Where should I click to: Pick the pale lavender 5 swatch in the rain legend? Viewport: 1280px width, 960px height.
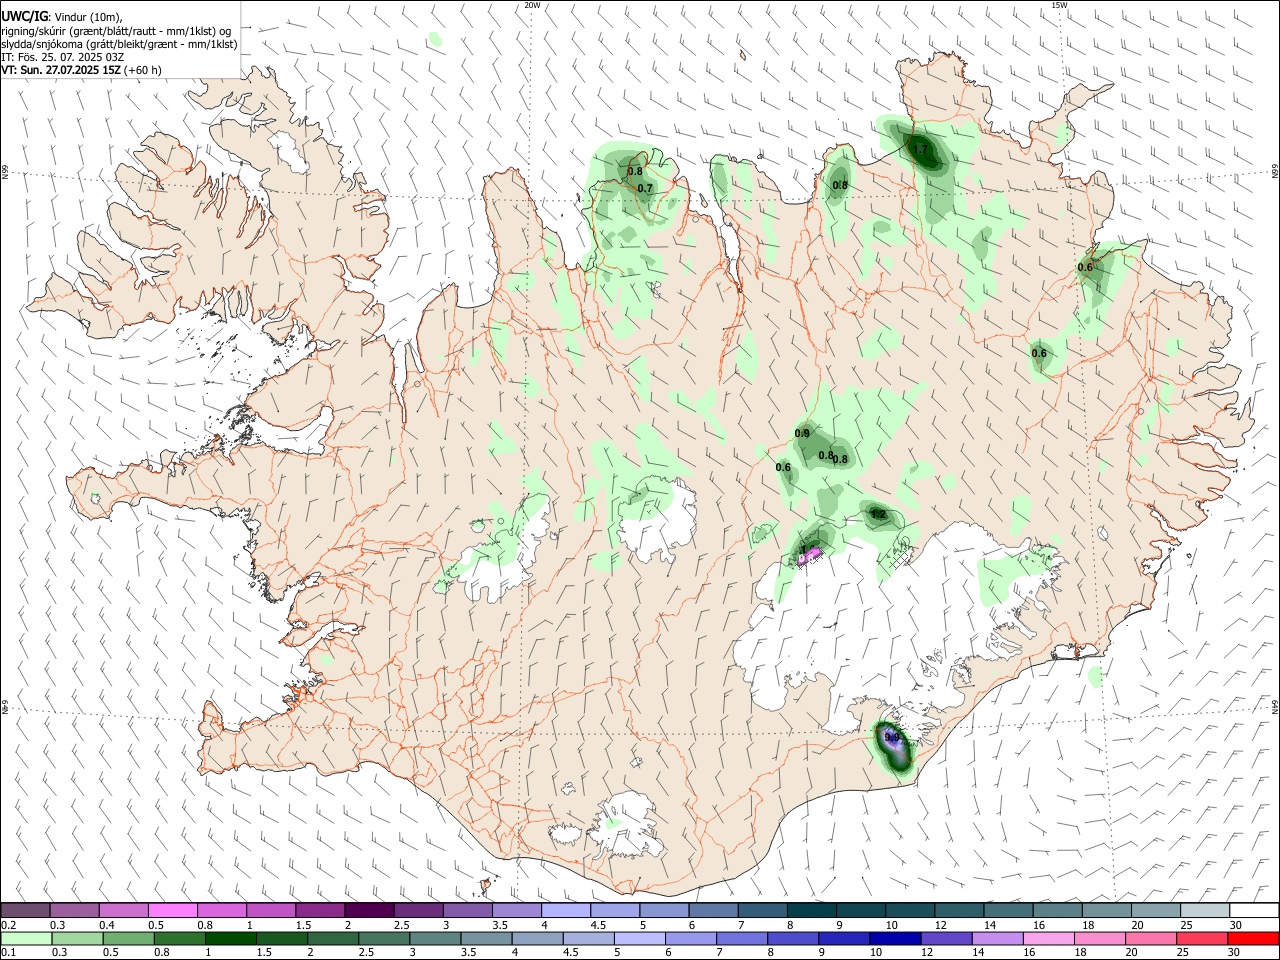click(640, 938)
